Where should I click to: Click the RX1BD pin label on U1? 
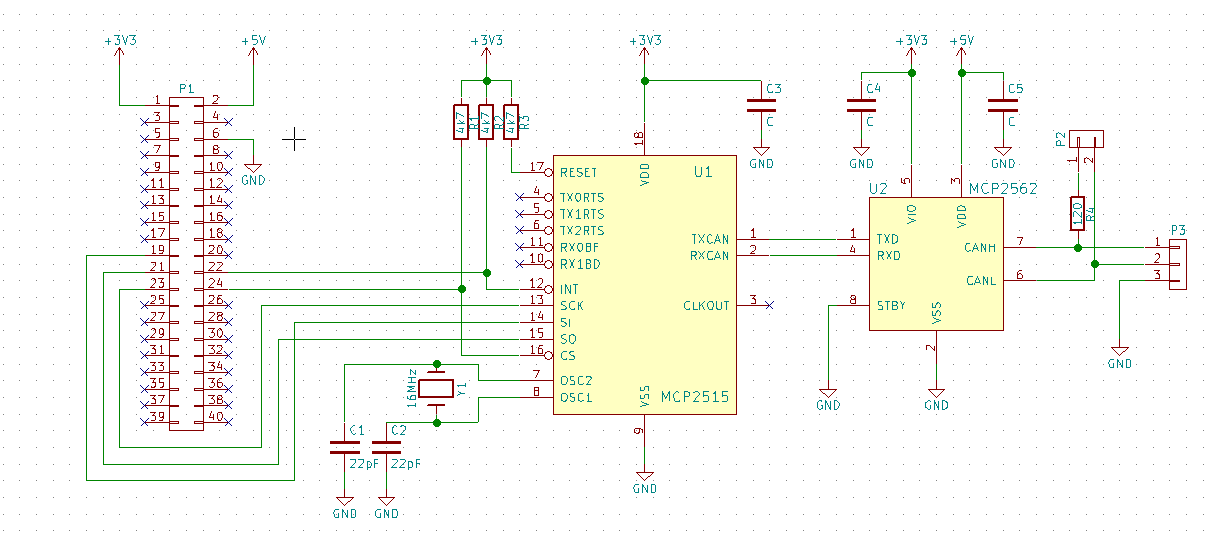tap(580, 264)
